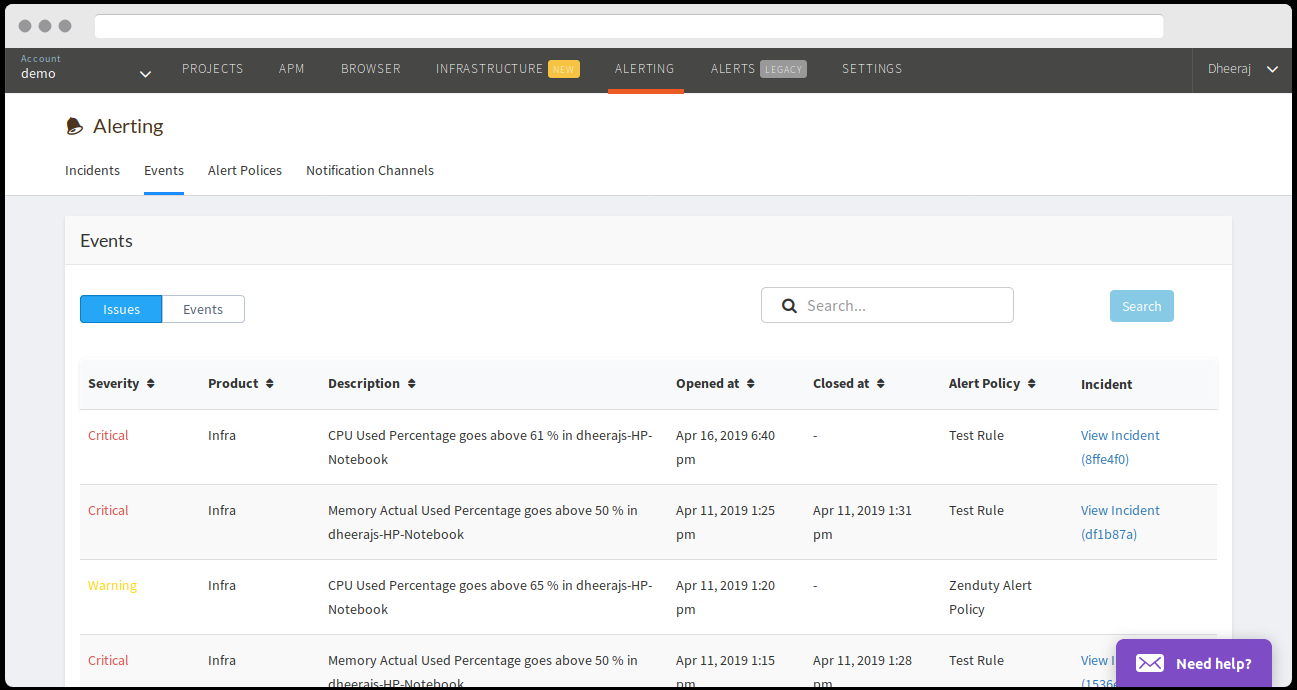Click the Events panel heading
Screen dimensions: 1297x690
[106, 241]
